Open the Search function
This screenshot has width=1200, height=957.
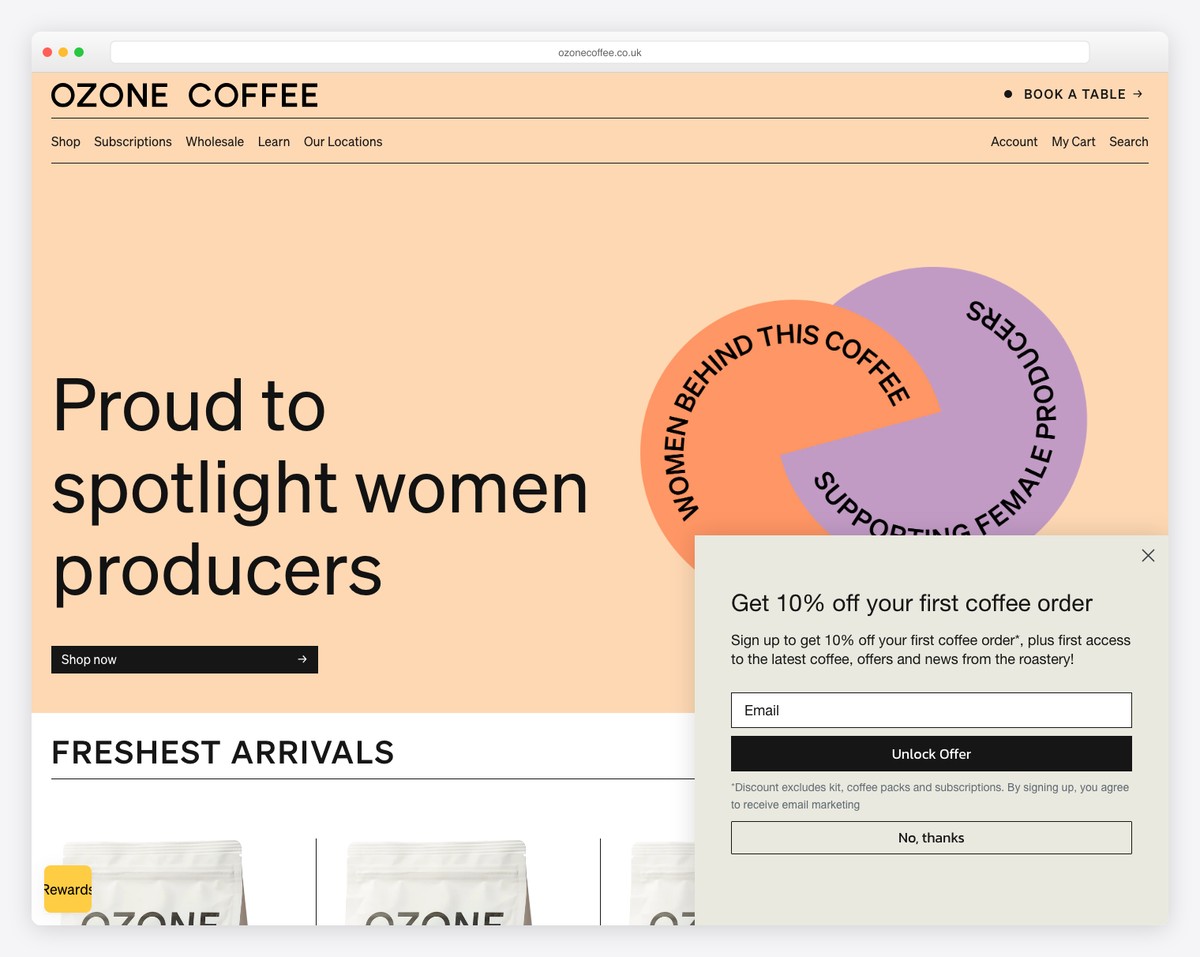click(1128, 141)
